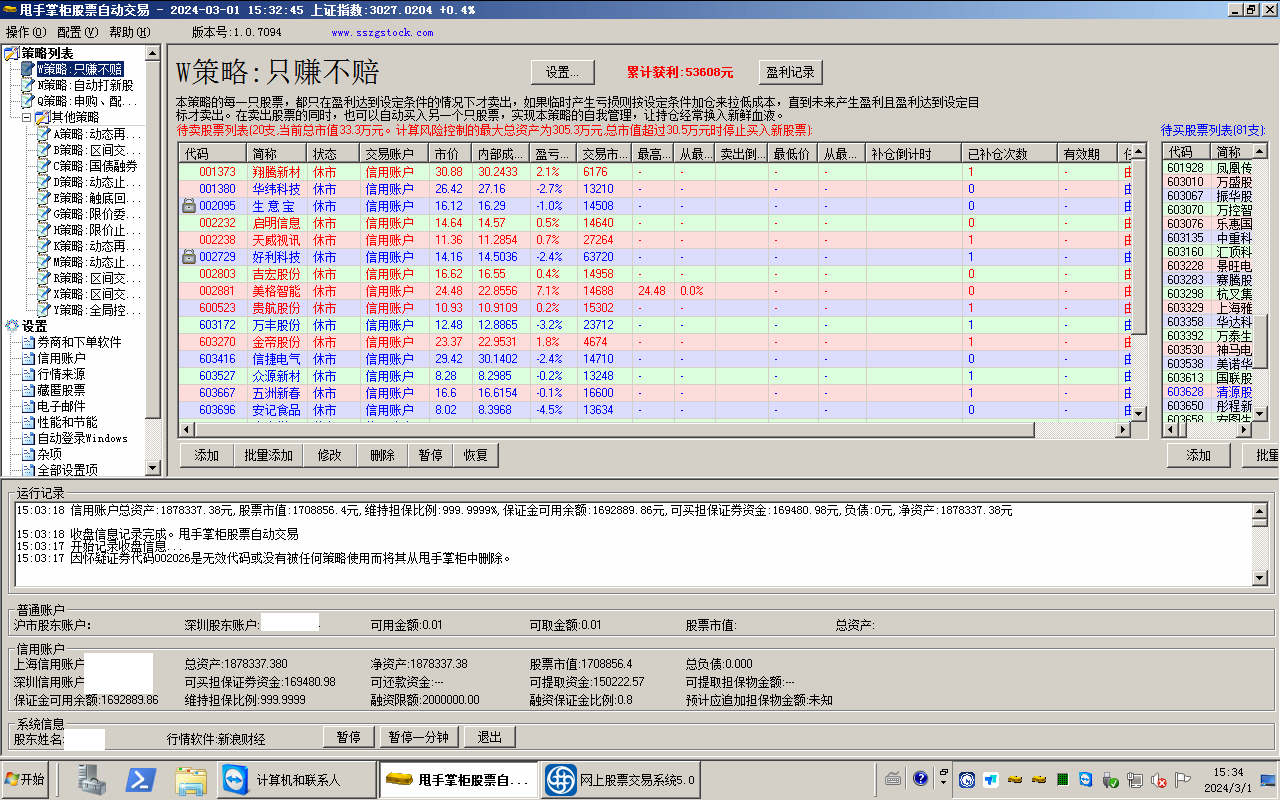Click the sidebar tree's scroll-down arrow
This screenshot has height=800, width=1280.
pos(152,468)
